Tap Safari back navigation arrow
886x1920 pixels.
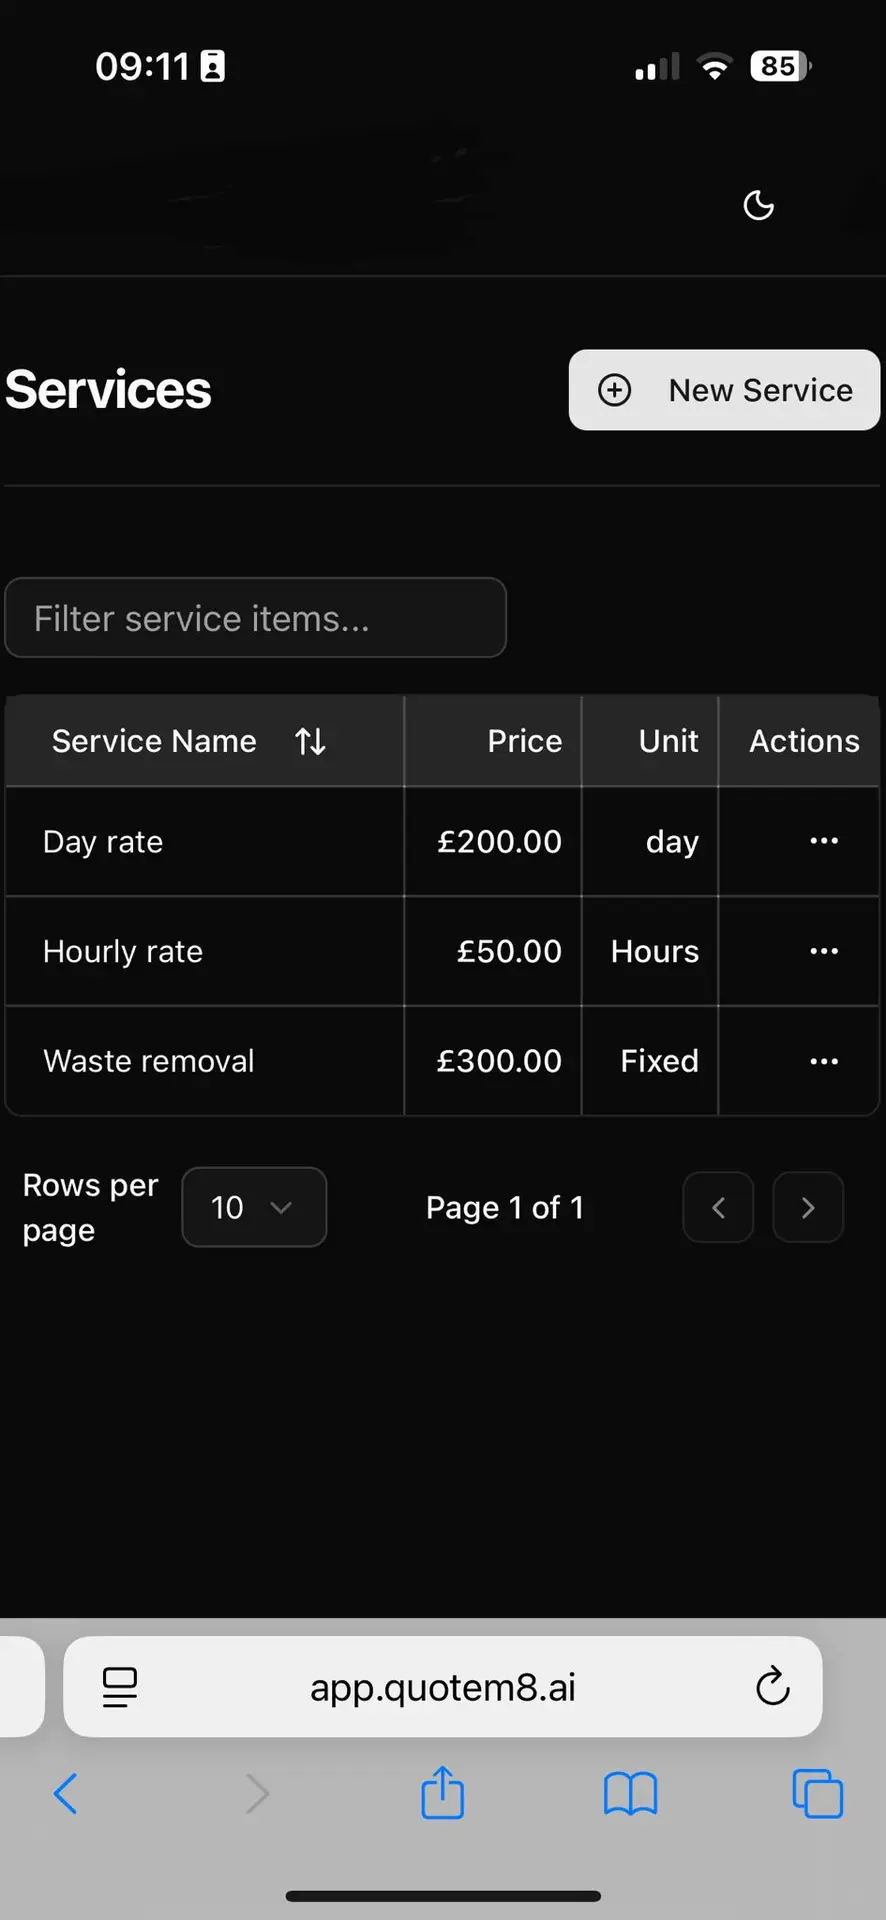[66, 1793]
